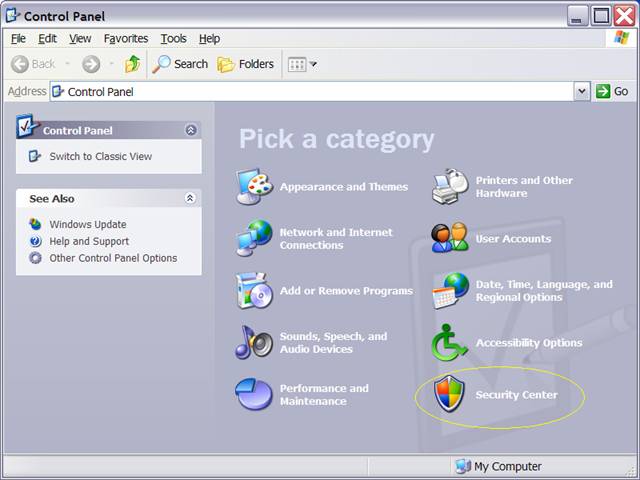The width and height of the screenshot is (640, 480).
Task: Collapse the See Also pane
Action: tap(190, 198)
